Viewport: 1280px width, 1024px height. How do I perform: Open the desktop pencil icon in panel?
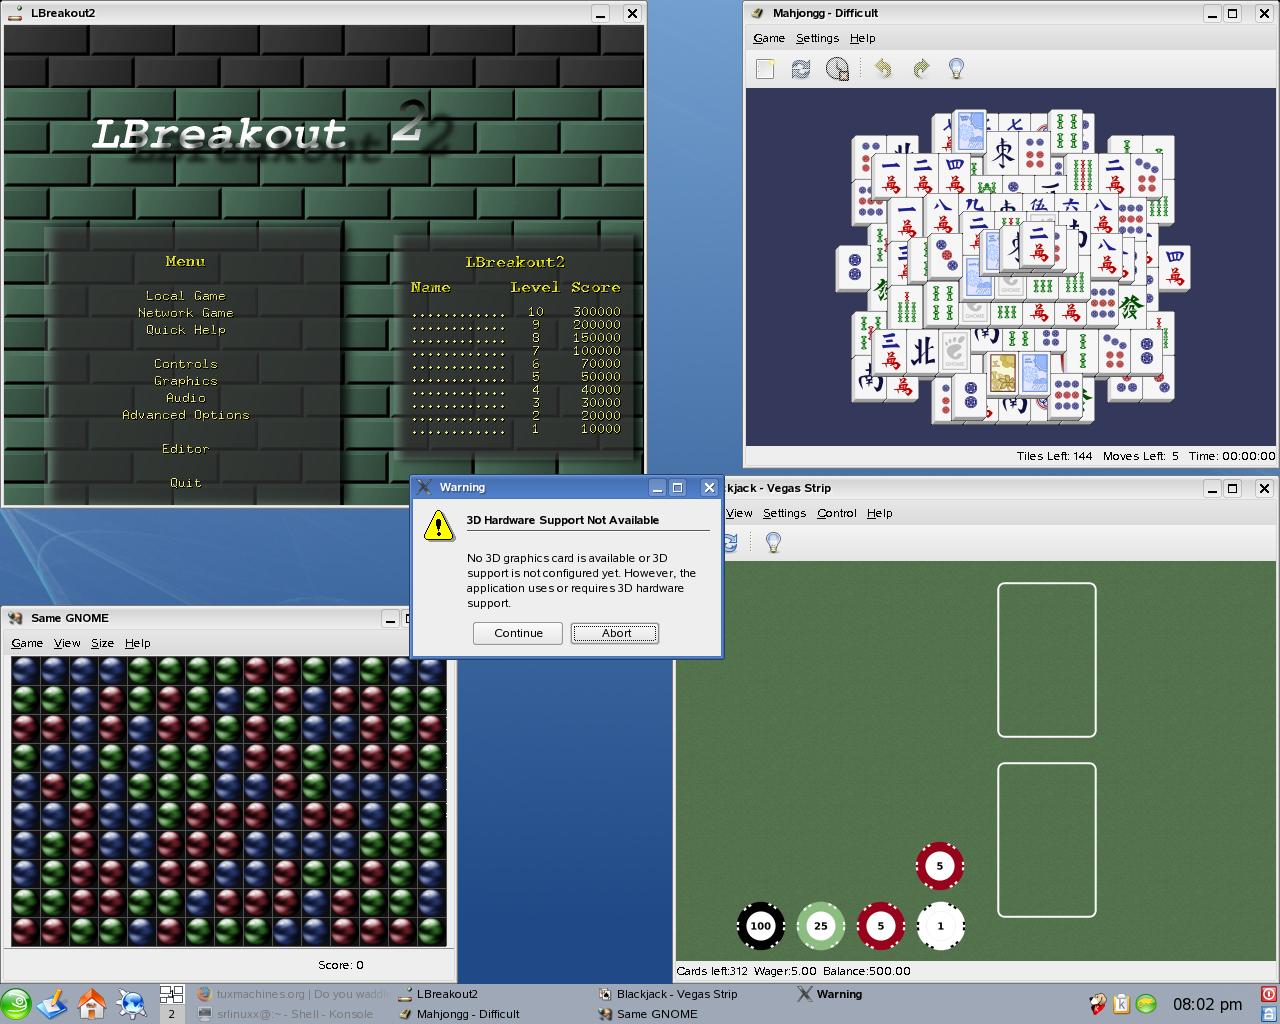tap(53, 1003)
